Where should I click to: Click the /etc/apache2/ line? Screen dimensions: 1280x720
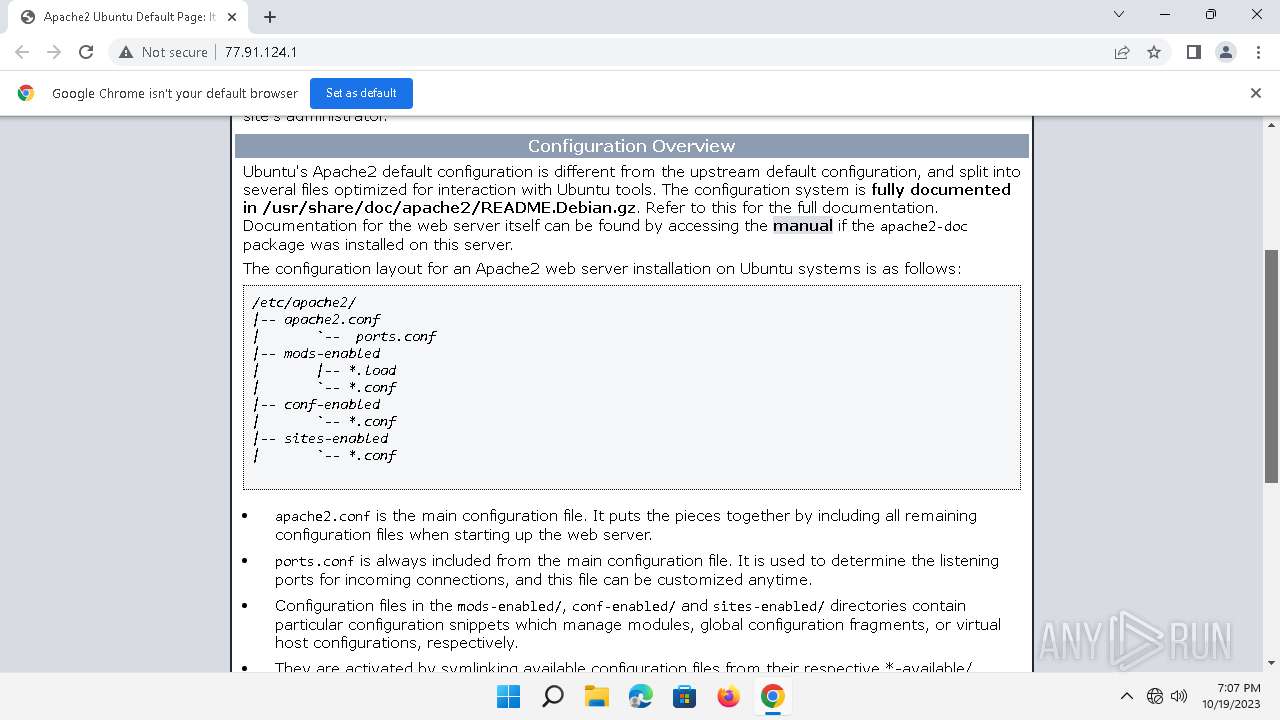point(304,302)
